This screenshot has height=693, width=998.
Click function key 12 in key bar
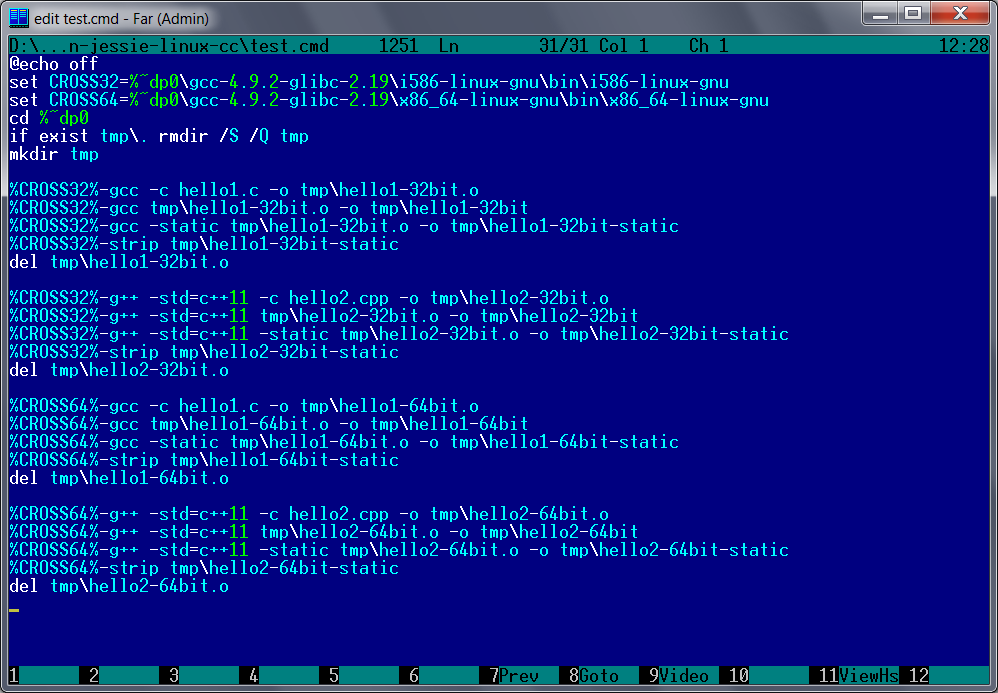[x=948, y=675]
